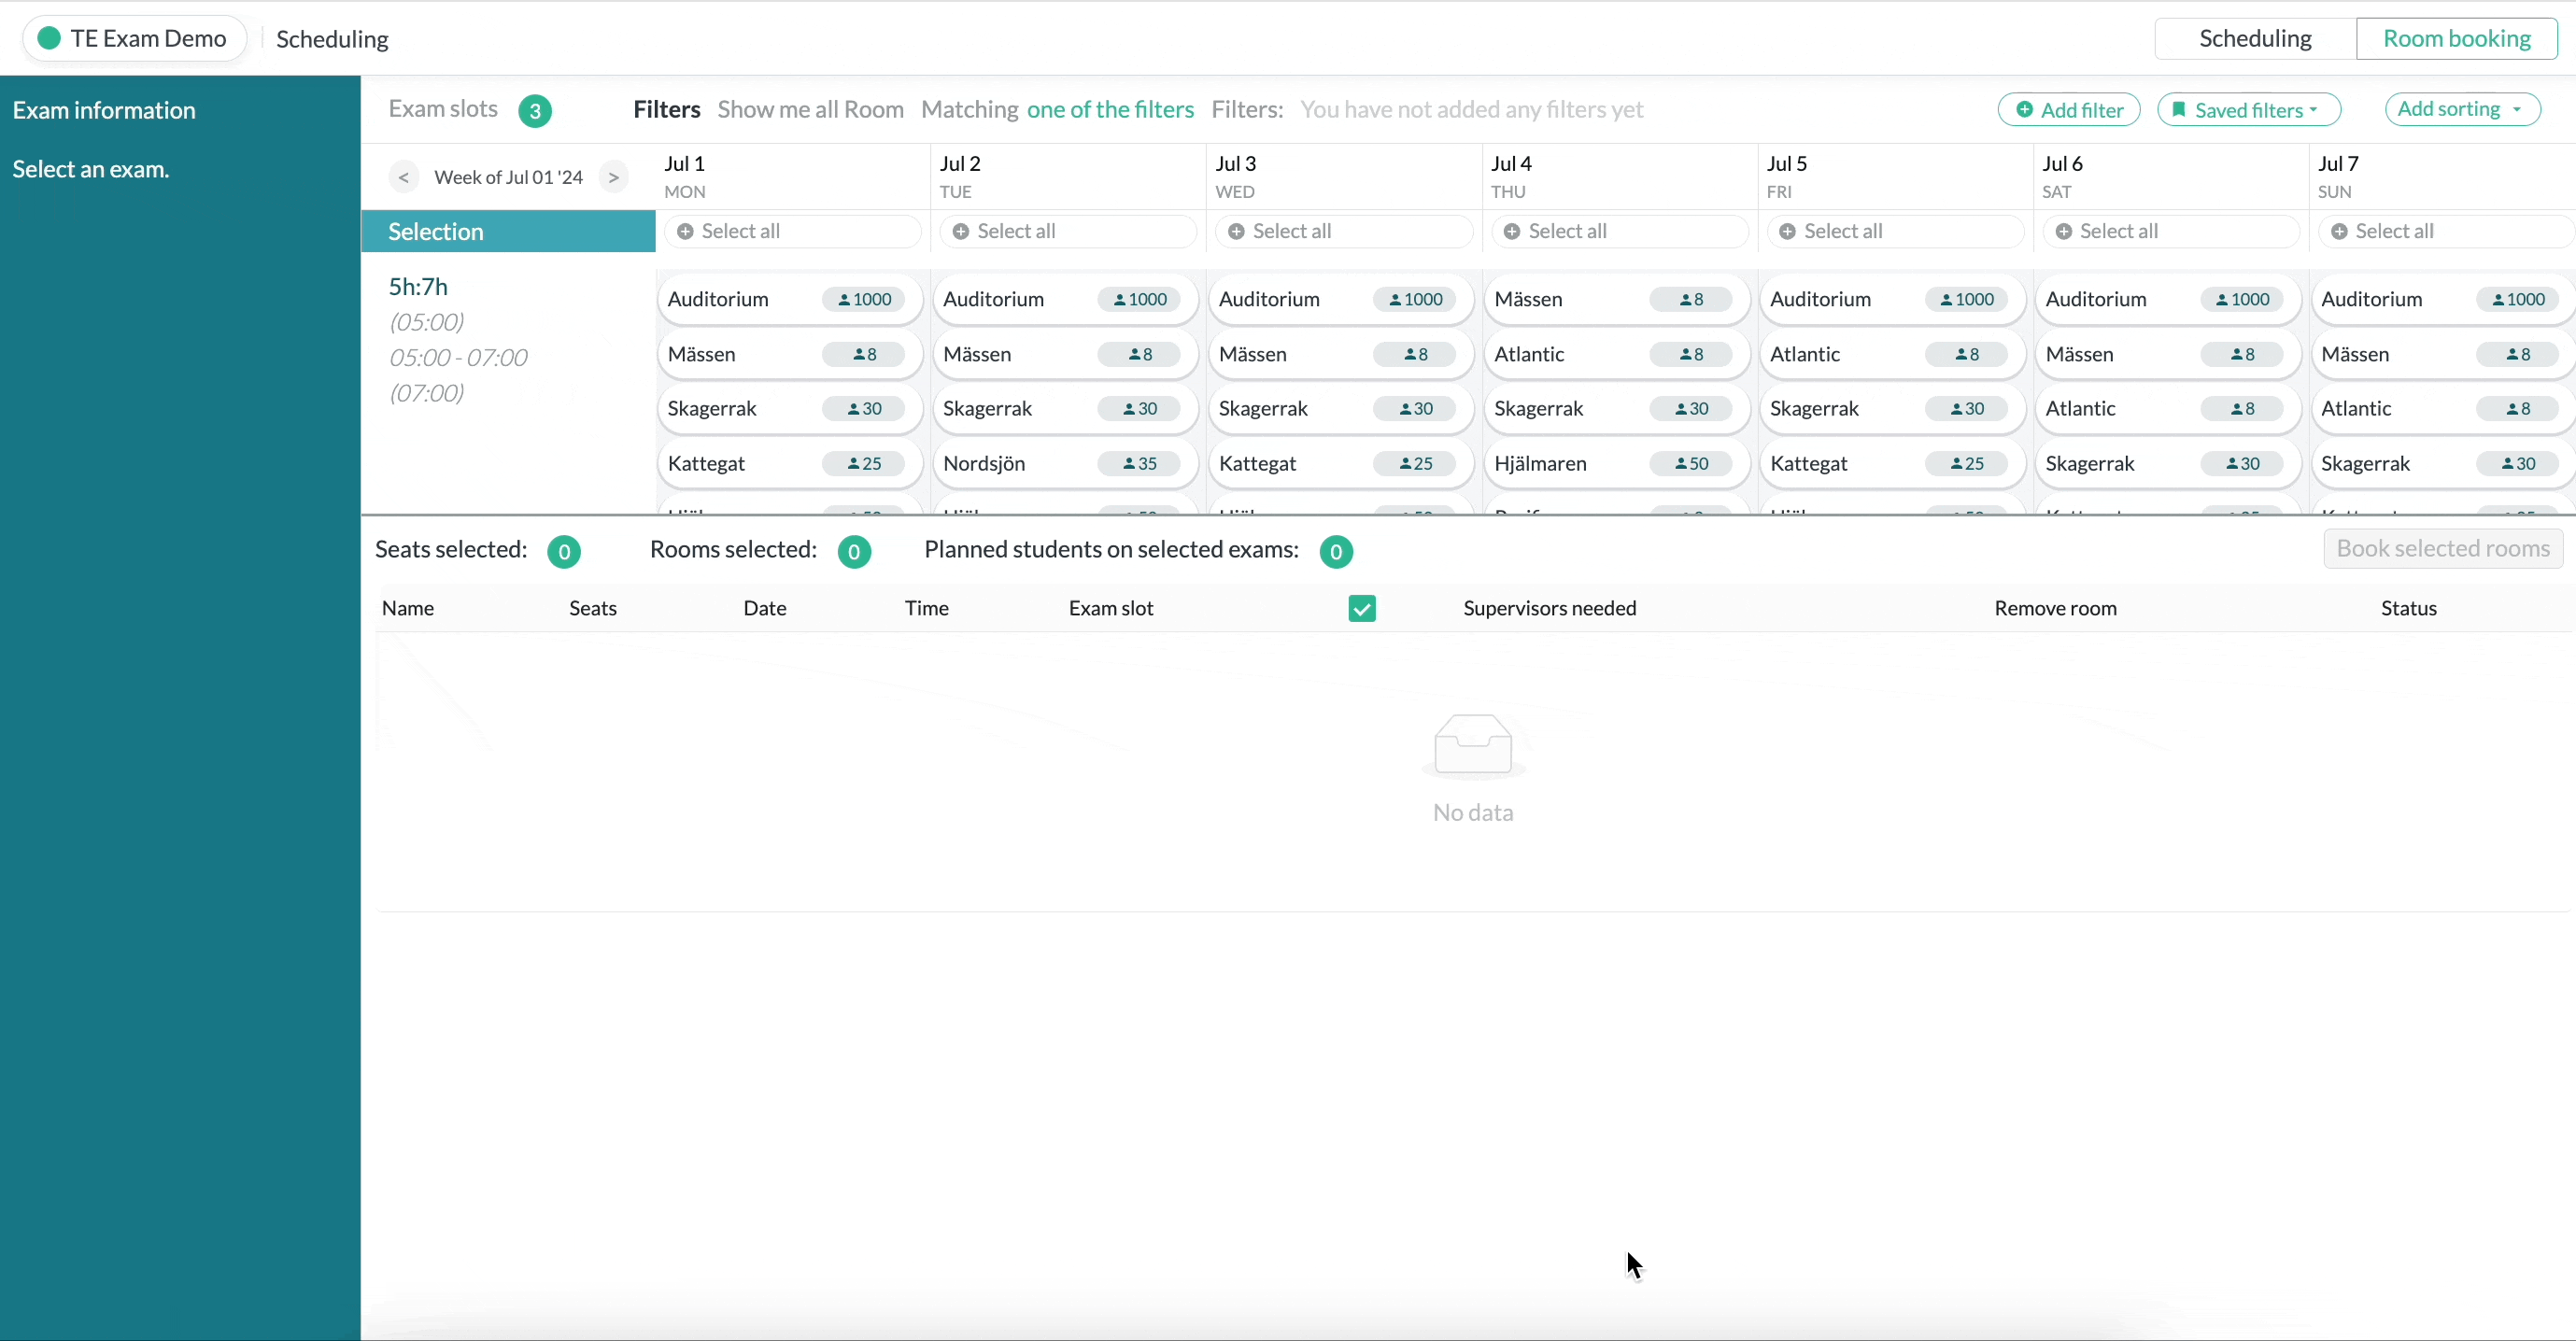Select Skagerrak room on Jul 1
This screenshot has width=2576, height=1341.
788,409
